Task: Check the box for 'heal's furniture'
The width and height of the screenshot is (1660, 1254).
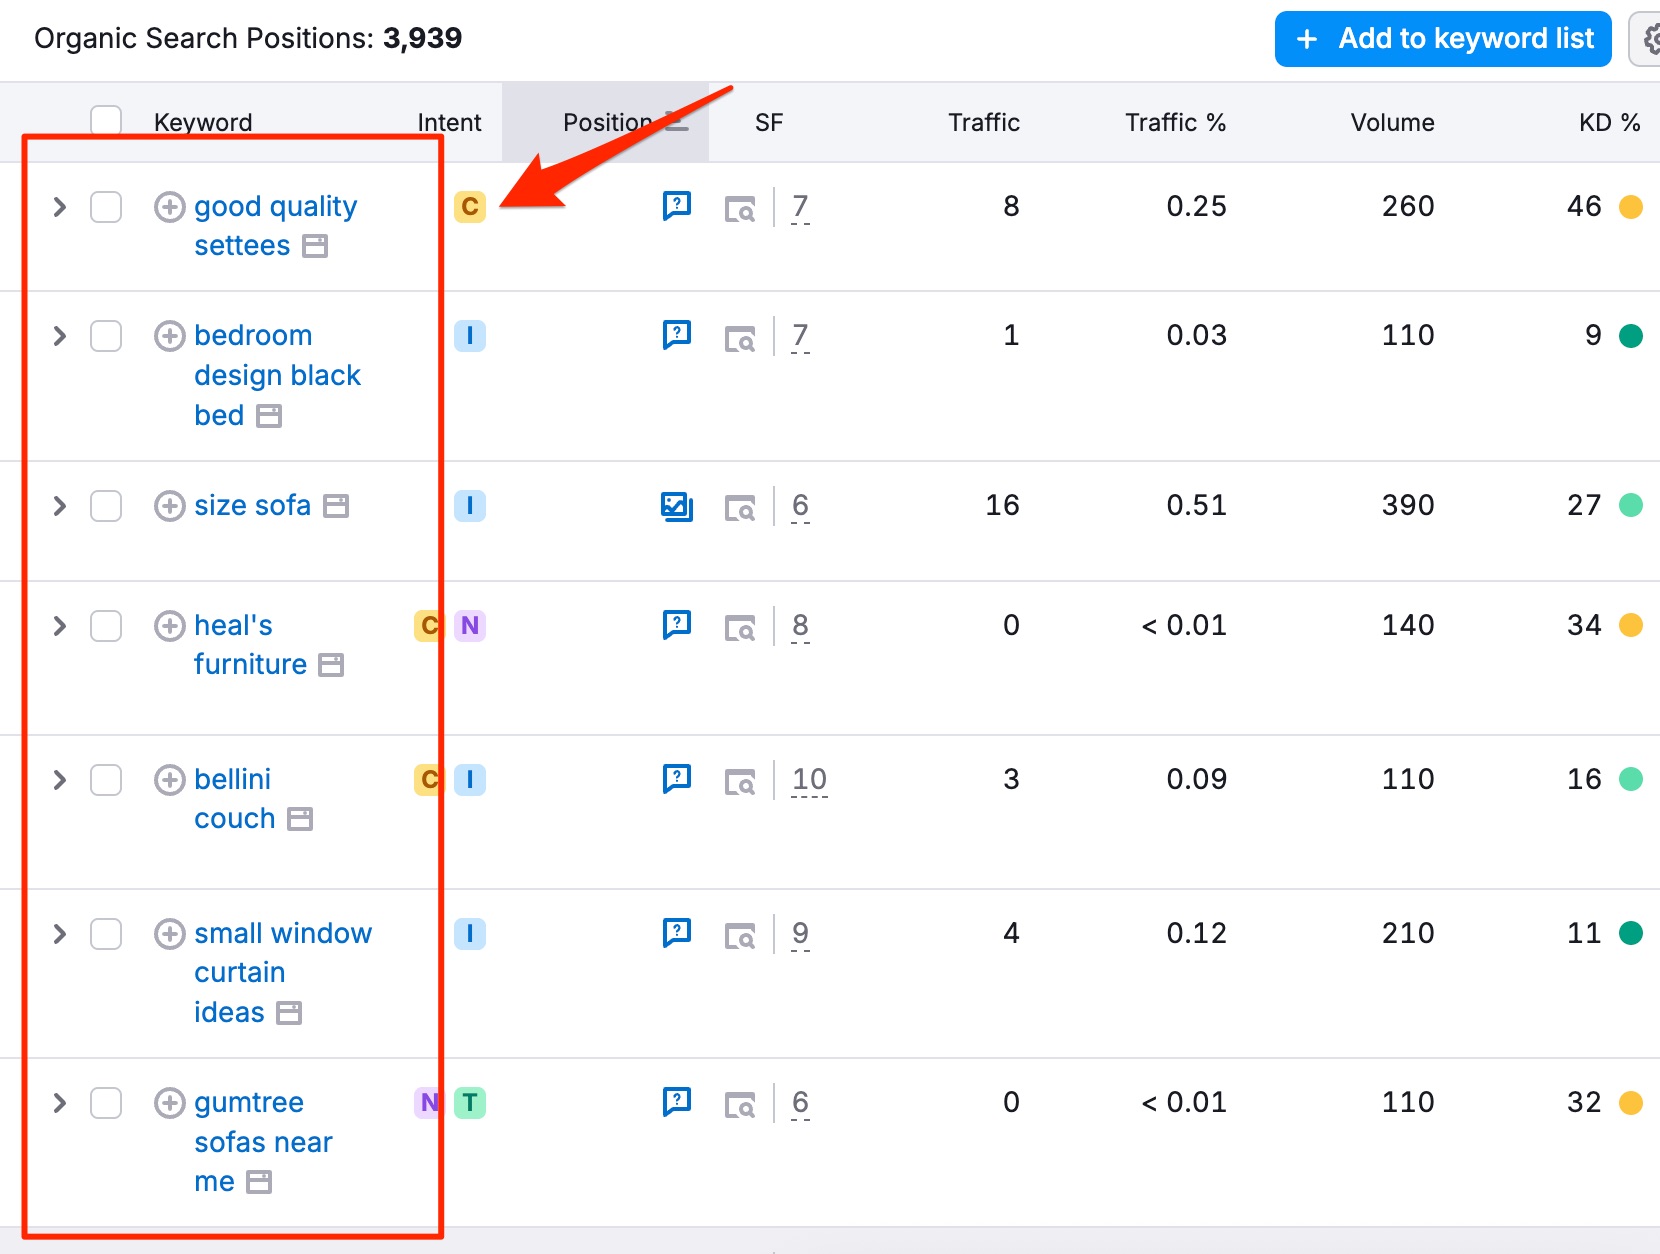Action: tap(106, 626)
